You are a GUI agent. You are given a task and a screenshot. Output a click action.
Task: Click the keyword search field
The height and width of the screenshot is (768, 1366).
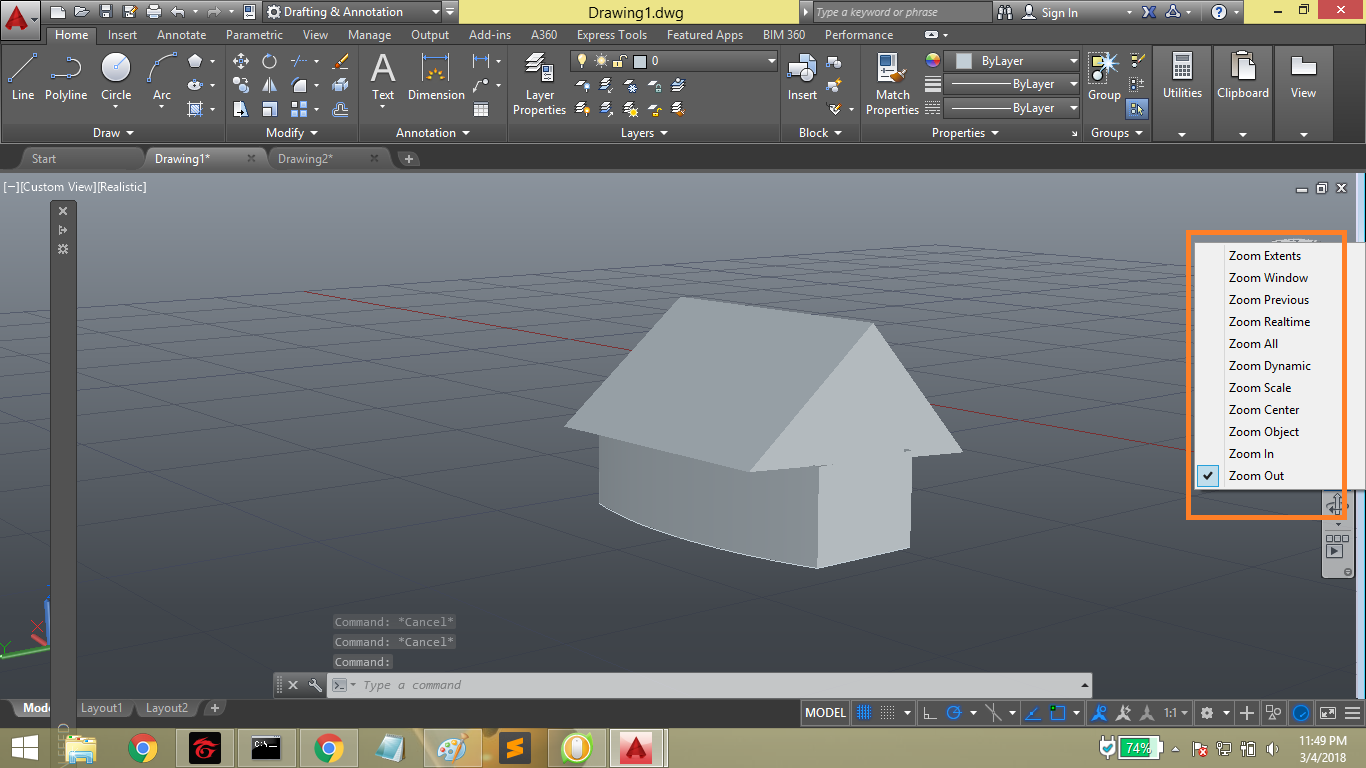click(901, 12)
